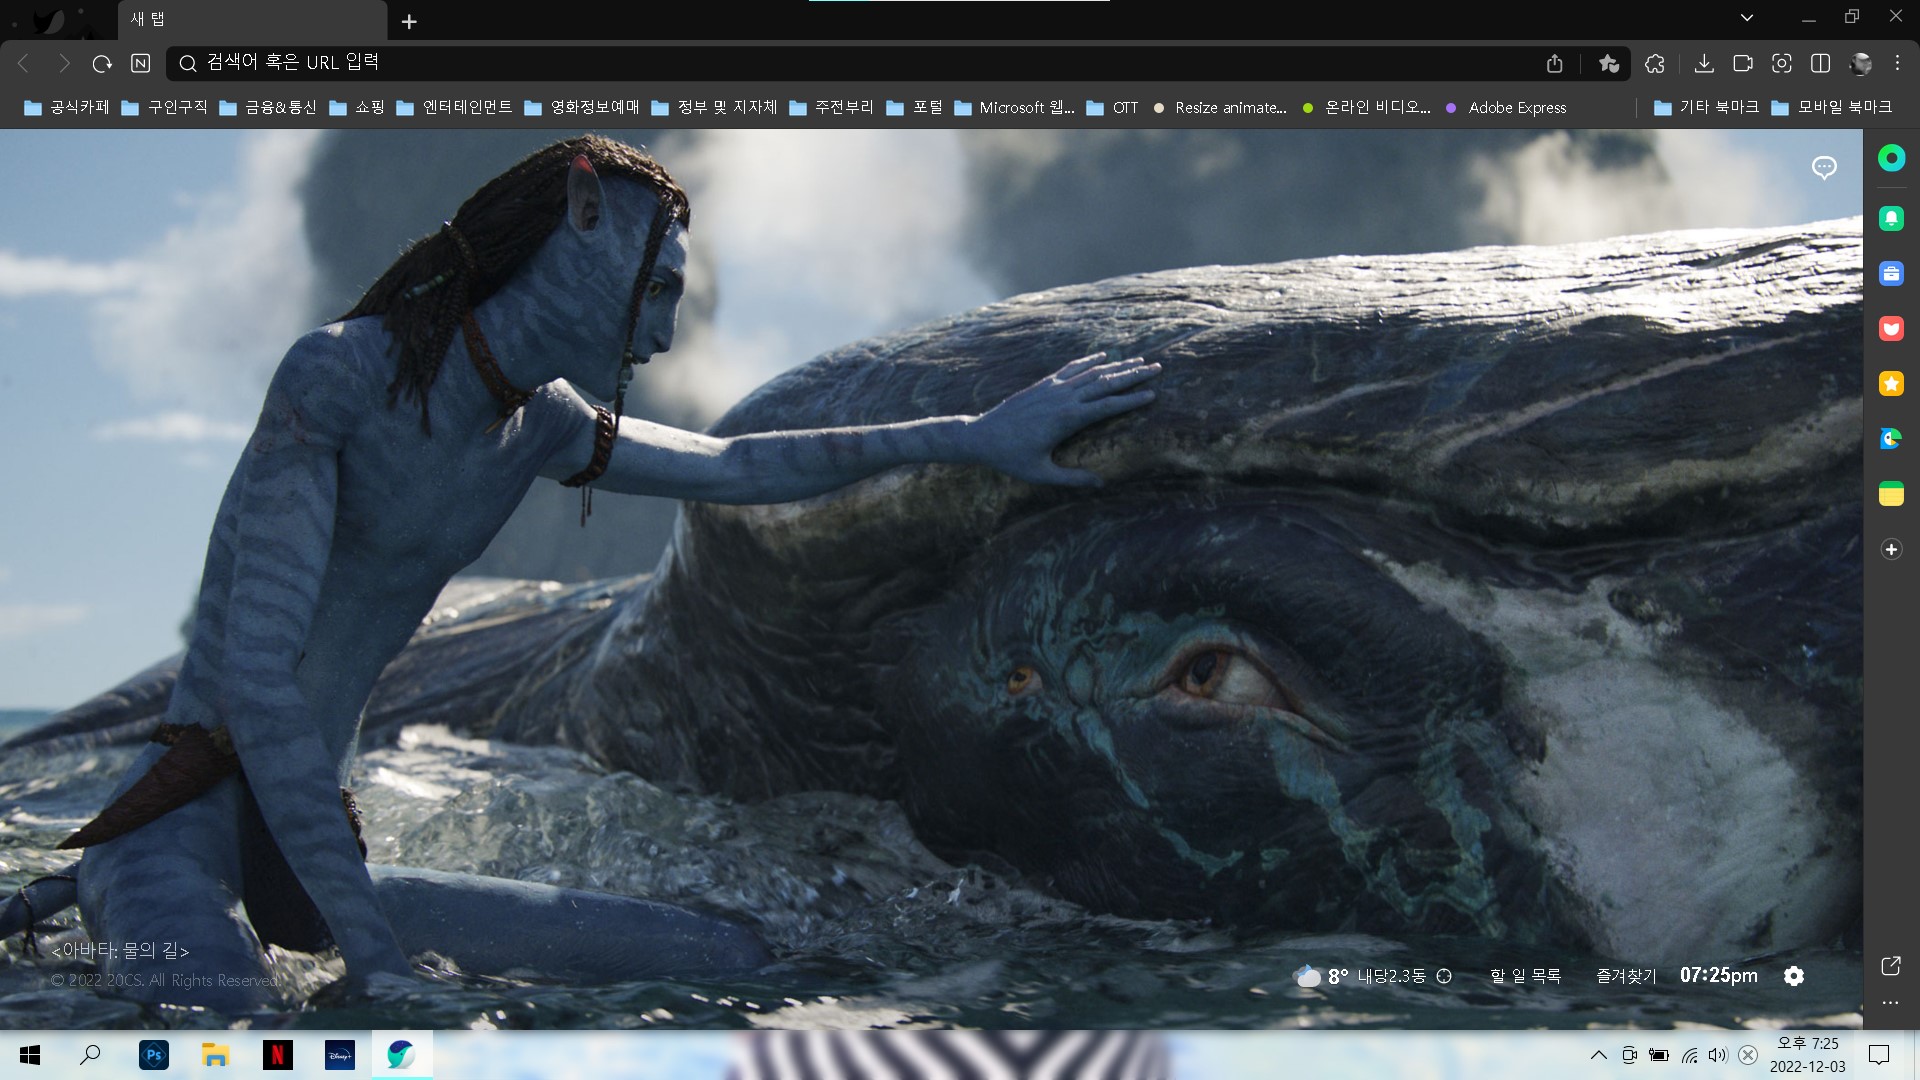Click the weather location refresh icon
The width and height of the screenshot is (1920, 1080).
pos(1444,976)
